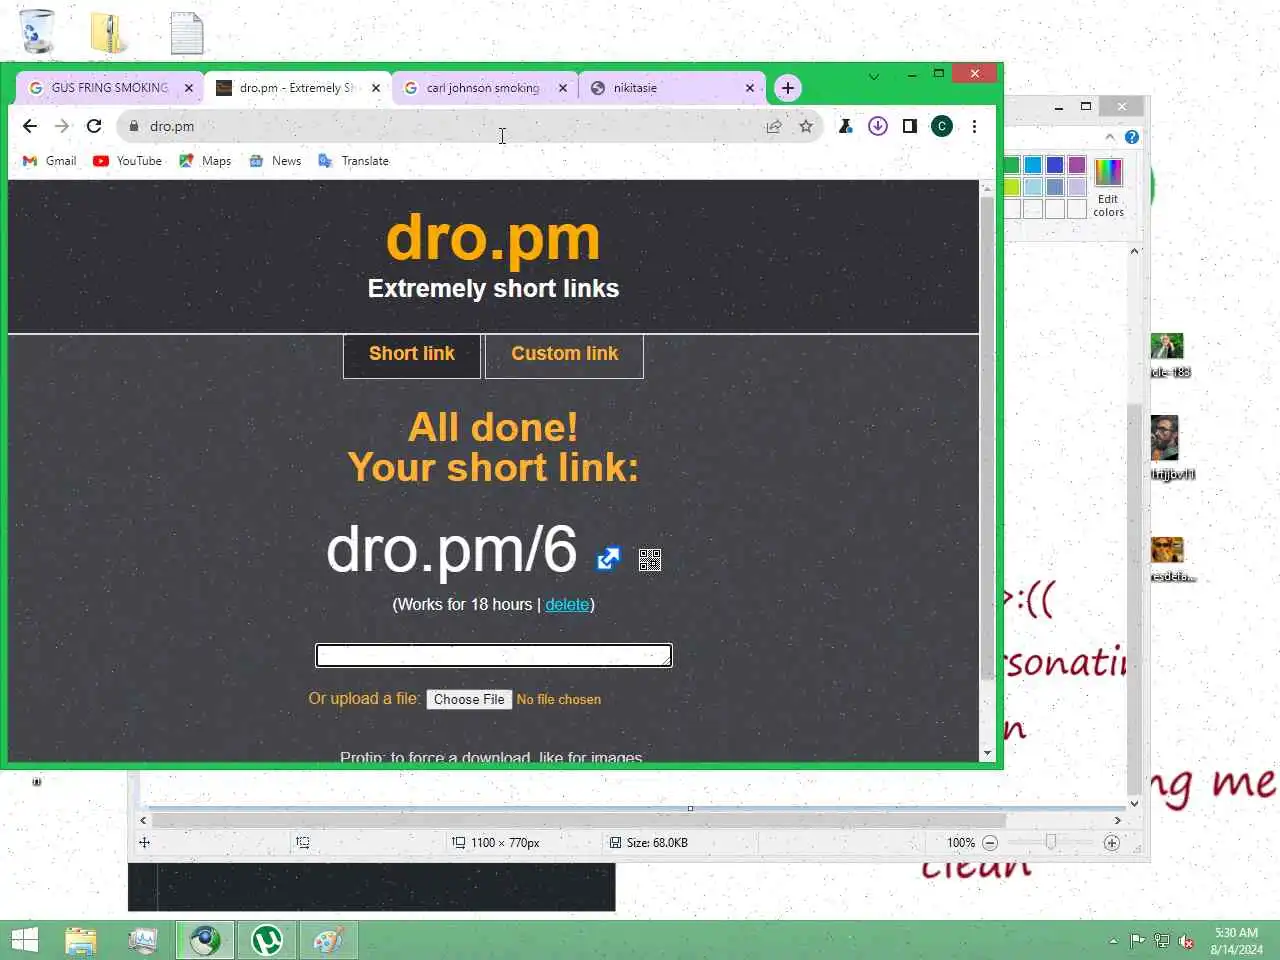The image size is (1280, 960).
Task: Reload the dro.pm page
Action: tap(94, 126)
